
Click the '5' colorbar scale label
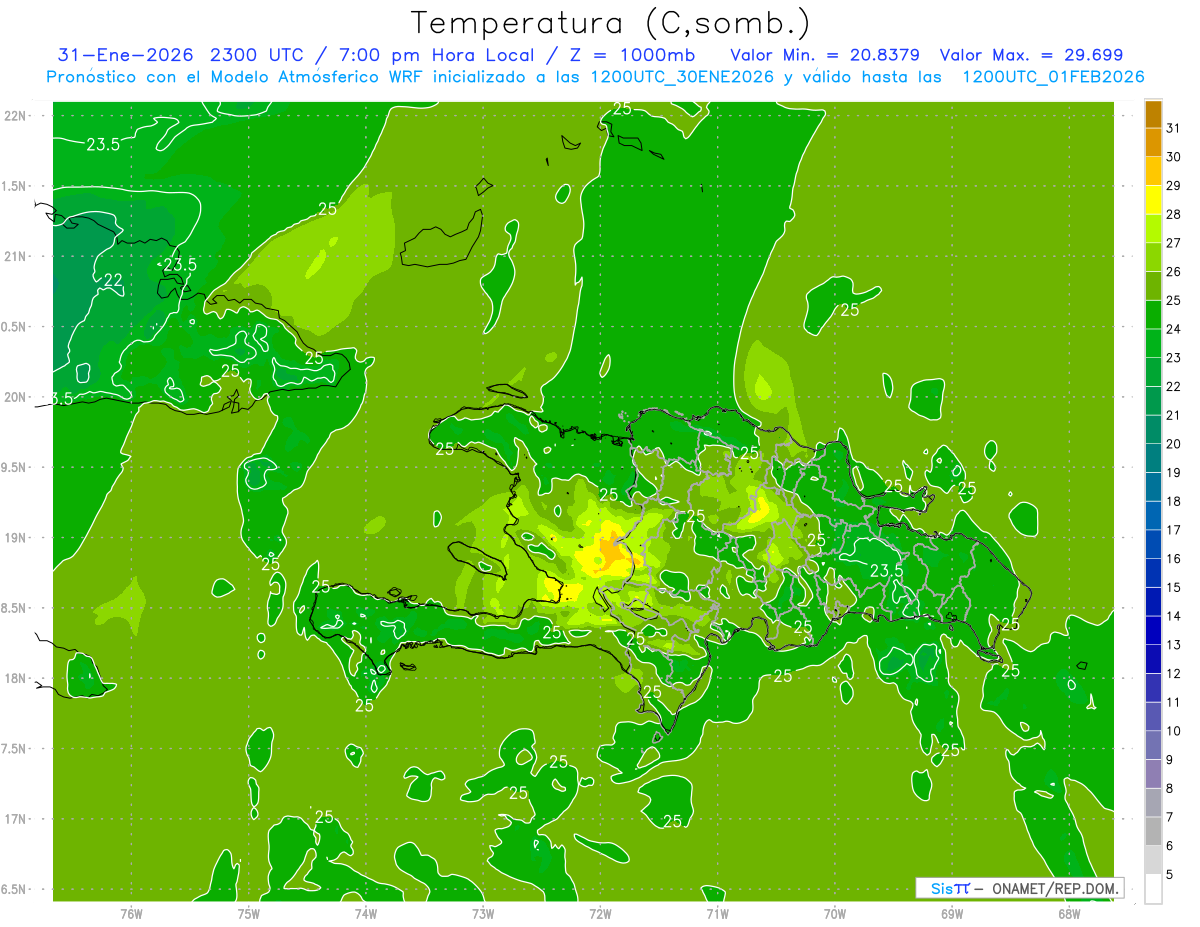point(1171,874)
